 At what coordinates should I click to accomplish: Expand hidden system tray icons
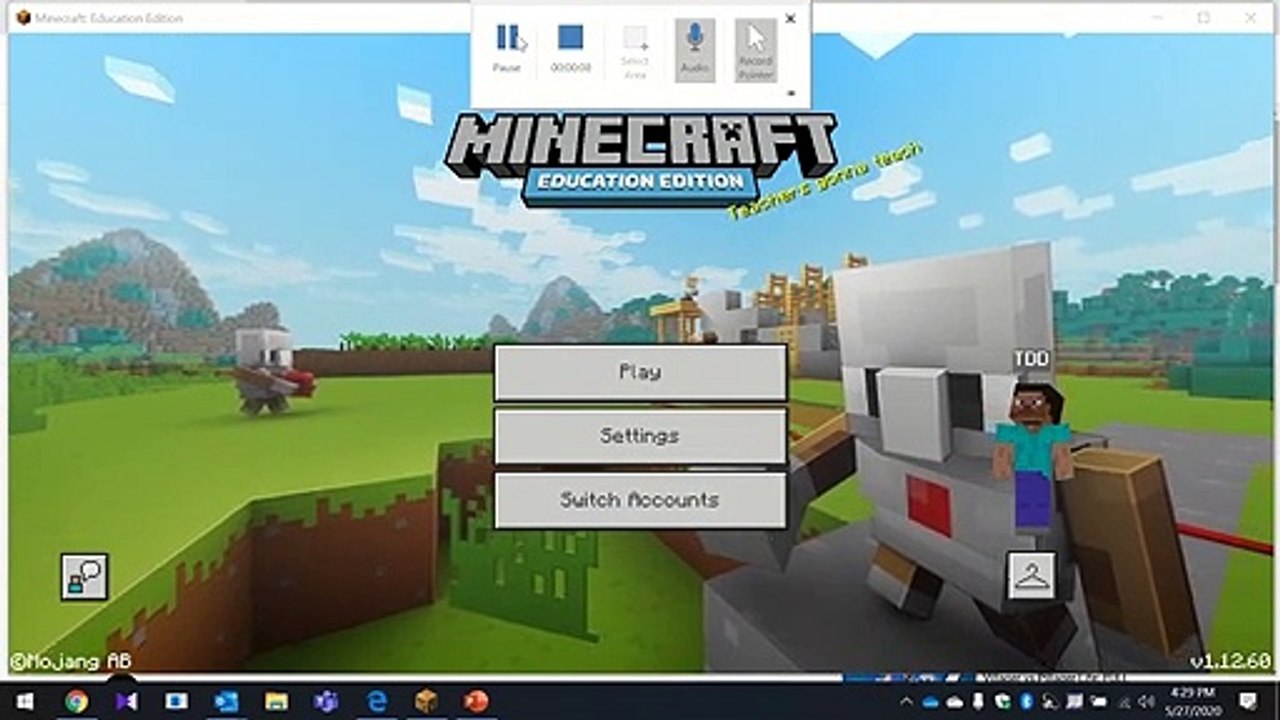[906, 702]
